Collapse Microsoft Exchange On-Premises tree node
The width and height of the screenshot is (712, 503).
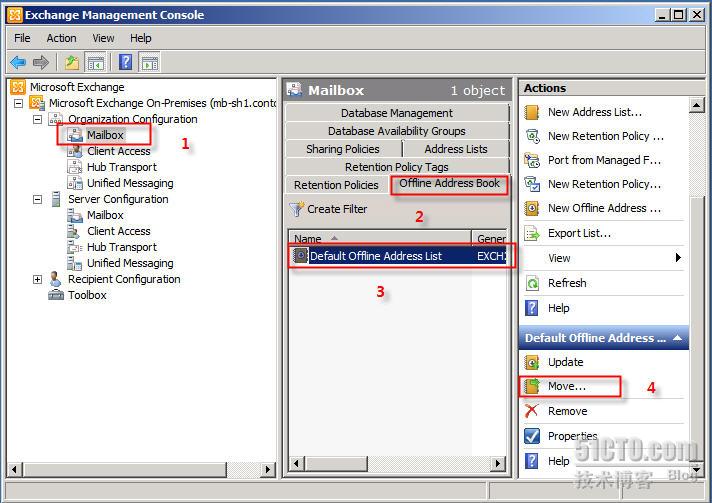pos(18,103)
